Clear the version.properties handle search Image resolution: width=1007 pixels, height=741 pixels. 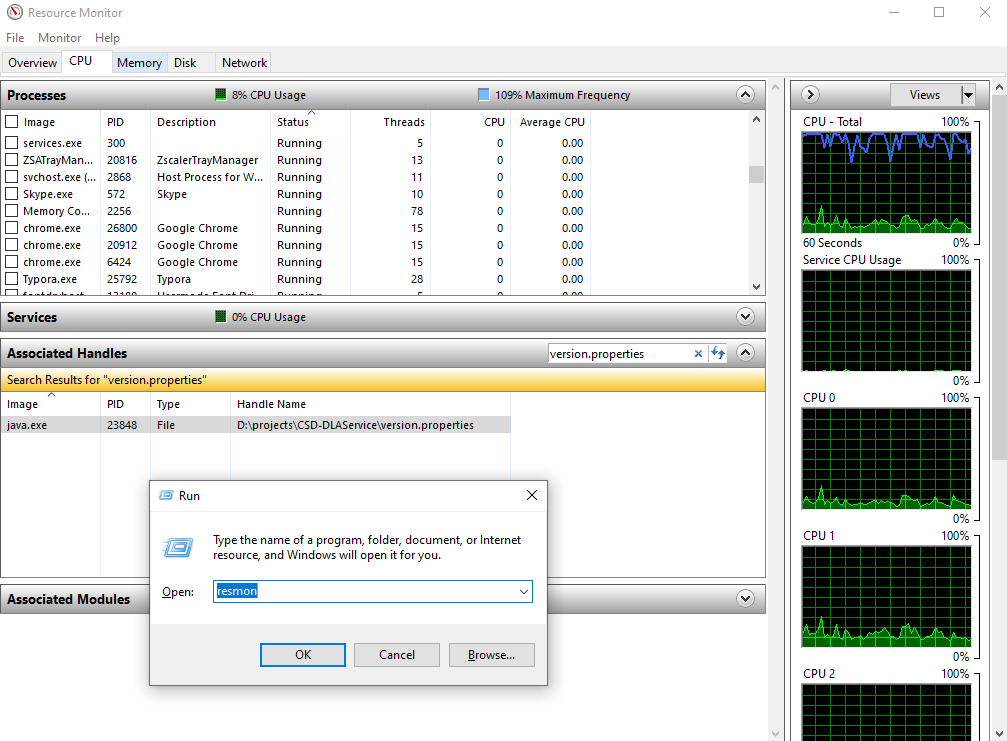698,354
